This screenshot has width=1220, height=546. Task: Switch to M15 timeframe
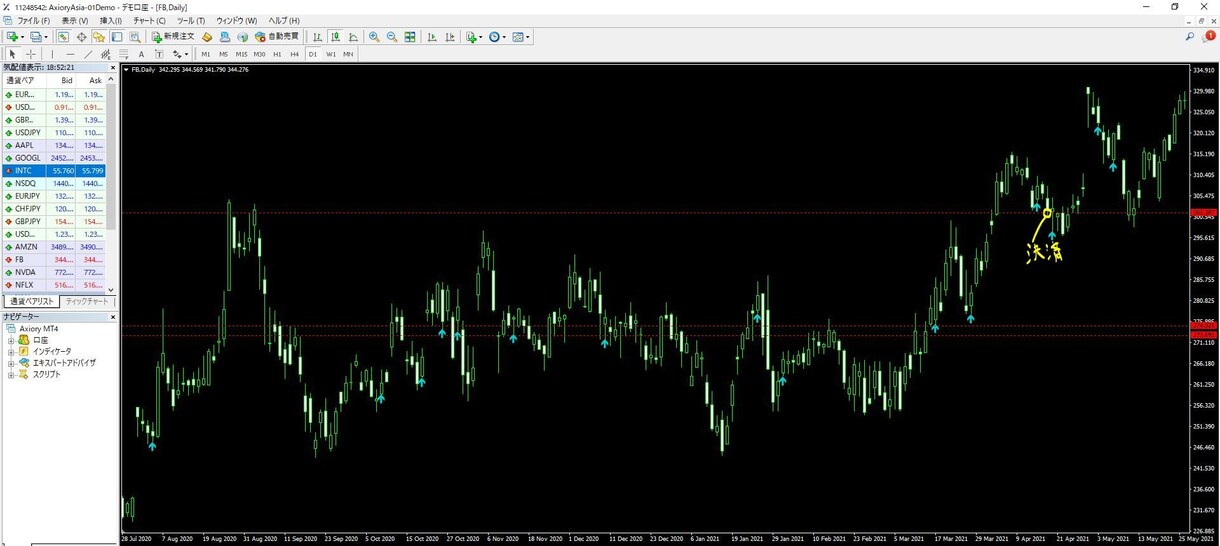pyautogui.click(x=241, y=54)
